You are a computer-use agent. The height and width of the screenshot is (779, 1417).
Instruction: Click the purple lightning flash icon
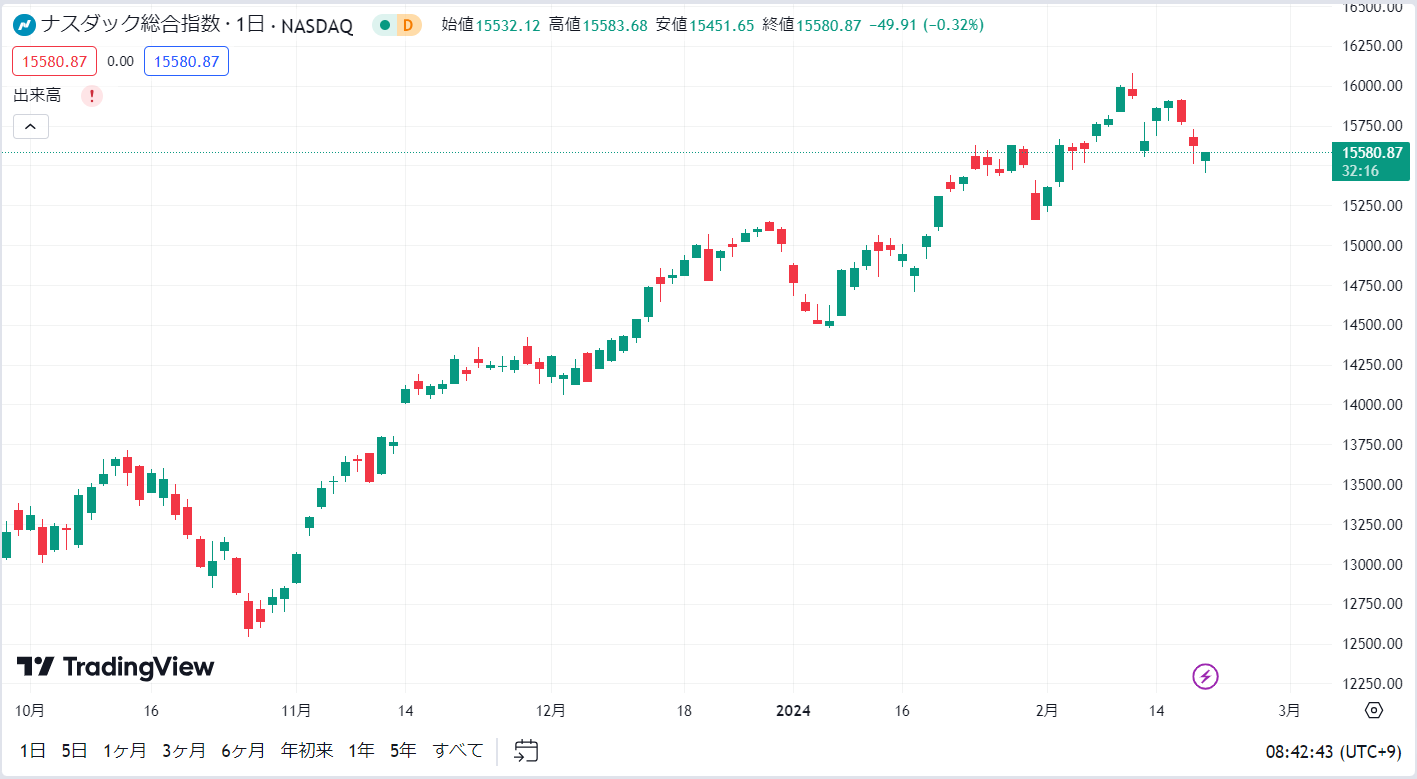click(1206, 677)
